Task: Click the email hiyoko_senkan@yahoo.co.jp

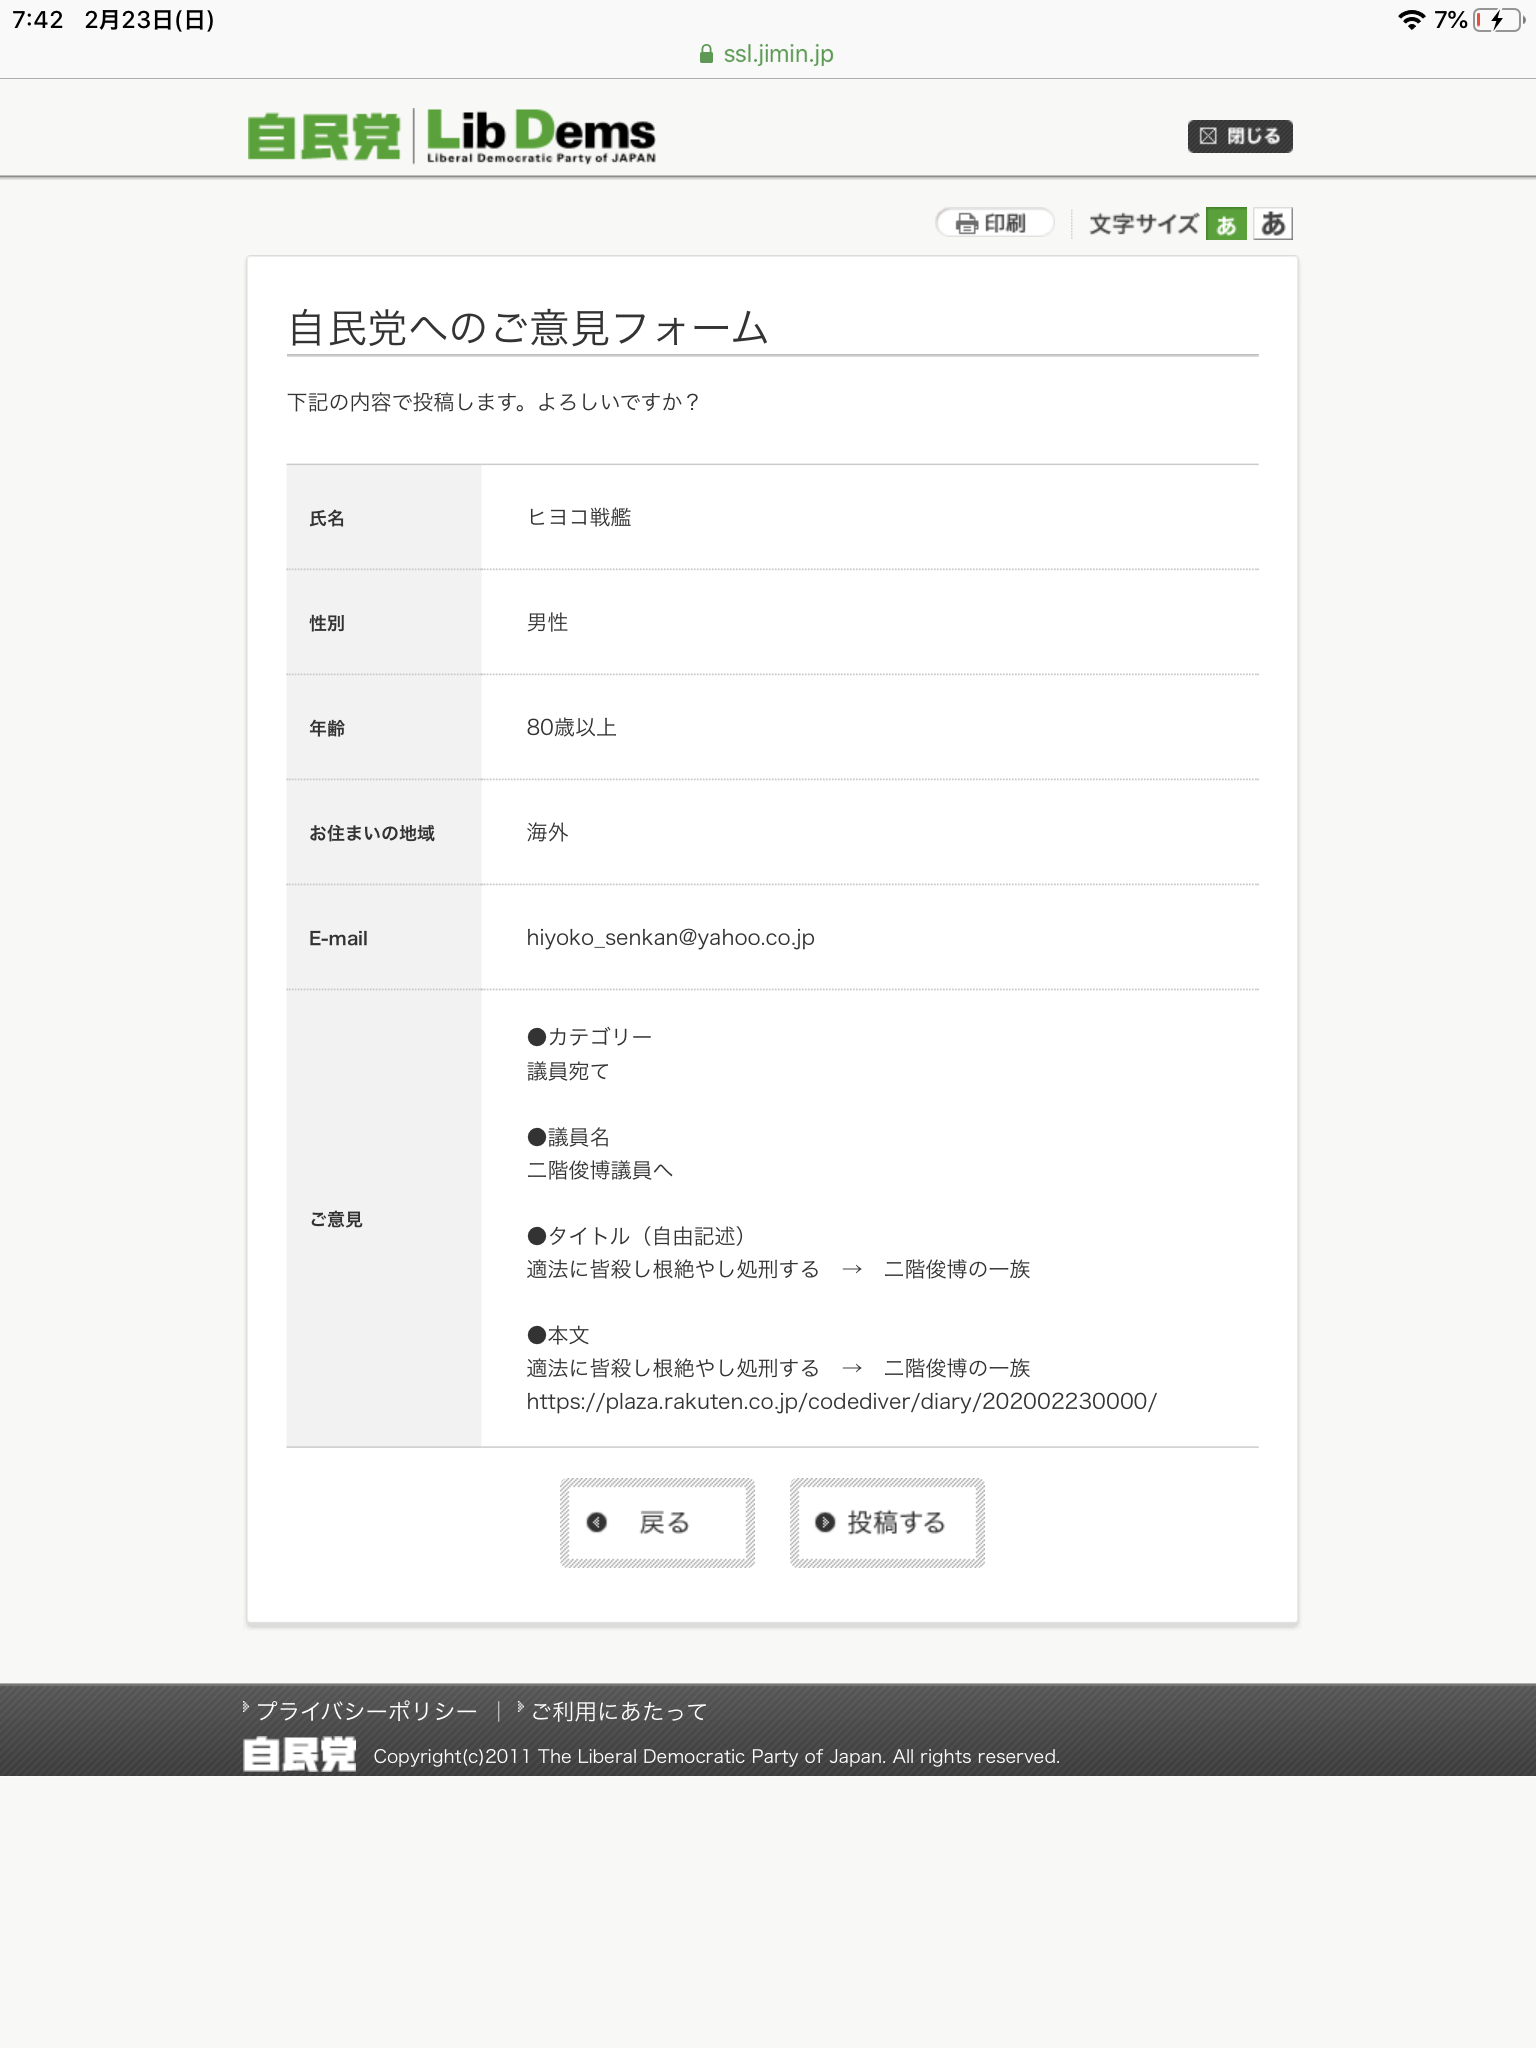Action: pyautogui.click(x=670, y=937)
